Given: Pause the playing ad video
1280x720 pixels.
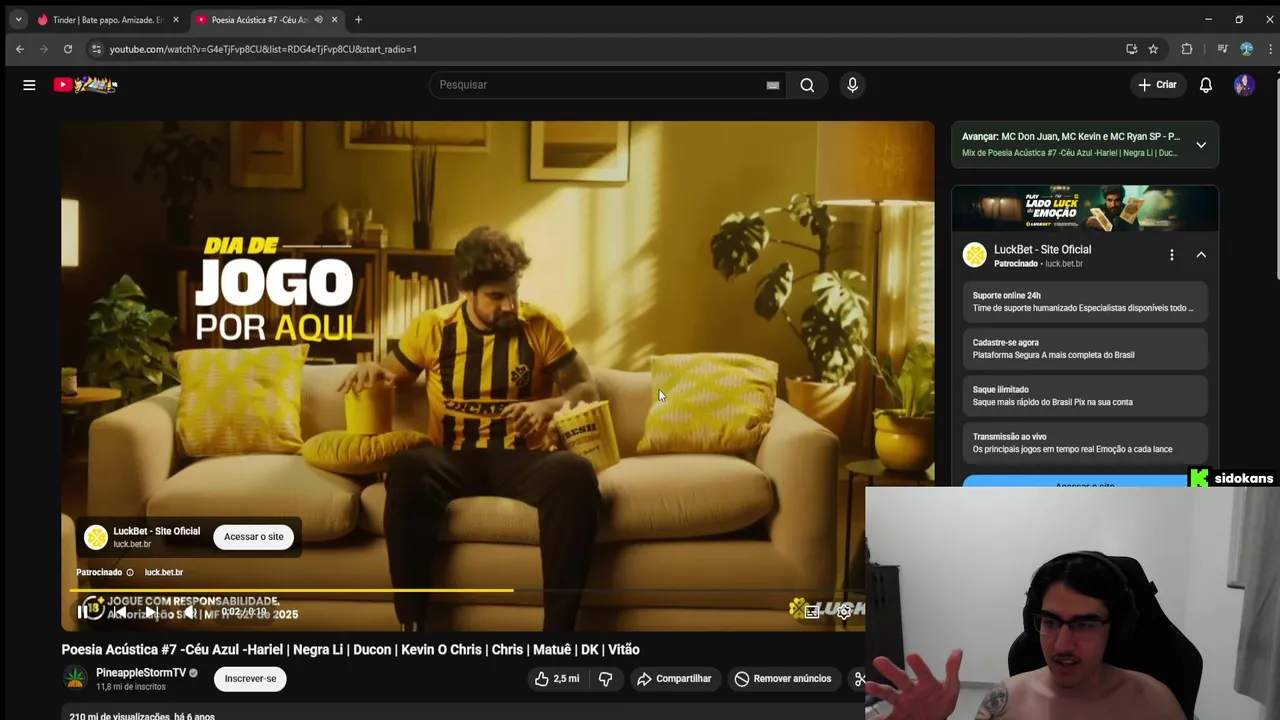Looking at the screenshot, I should point(84,612).
